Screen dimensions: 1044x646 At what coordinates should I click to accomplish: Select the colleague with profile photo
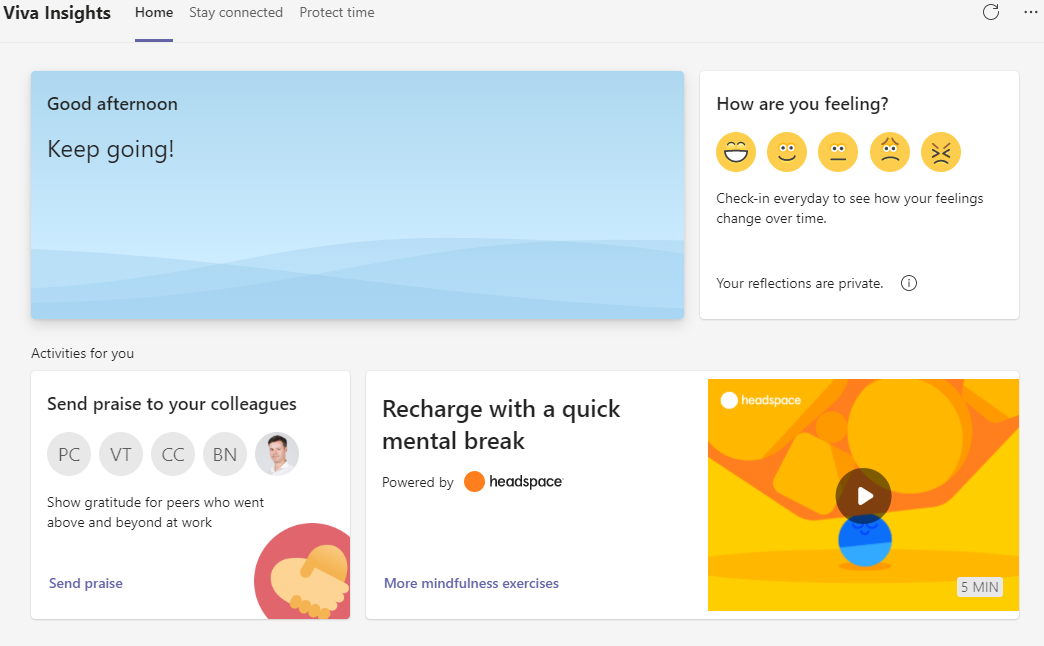coord(277,454)
